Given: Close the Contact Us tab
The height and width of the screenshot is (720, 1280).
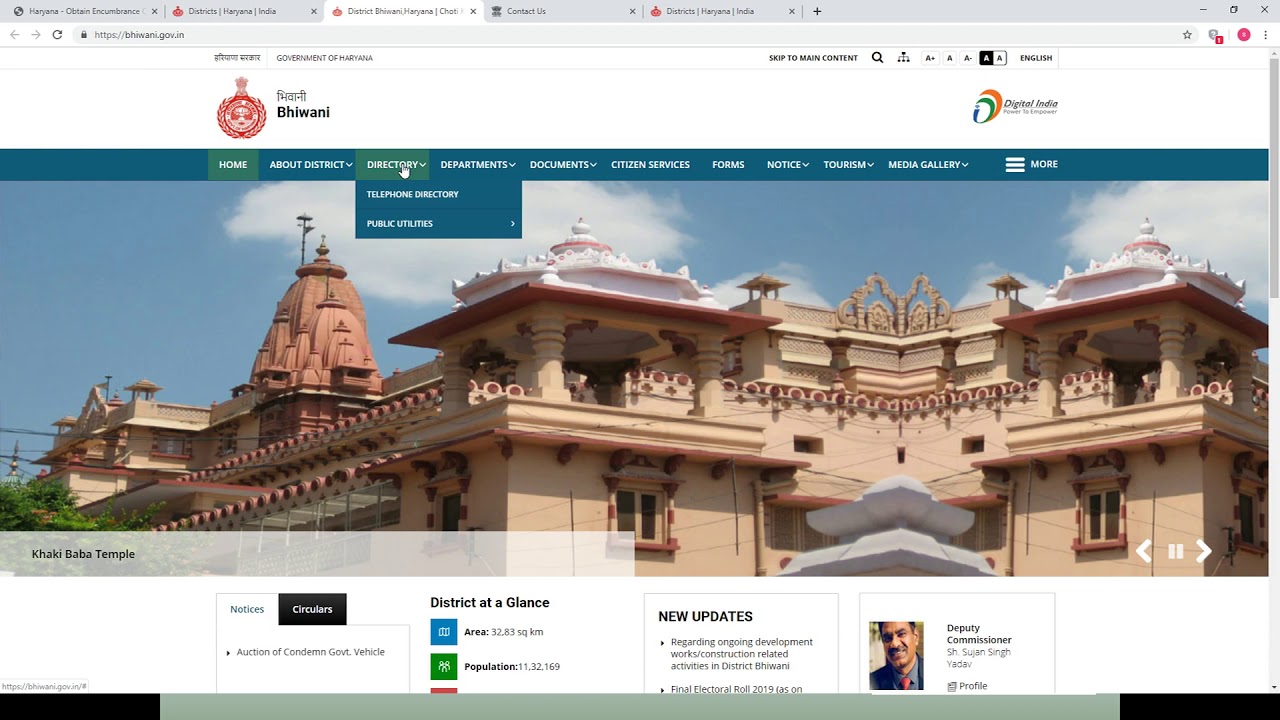Looking at the screenshot, I should pyautogui.click(x=632, y=11).
